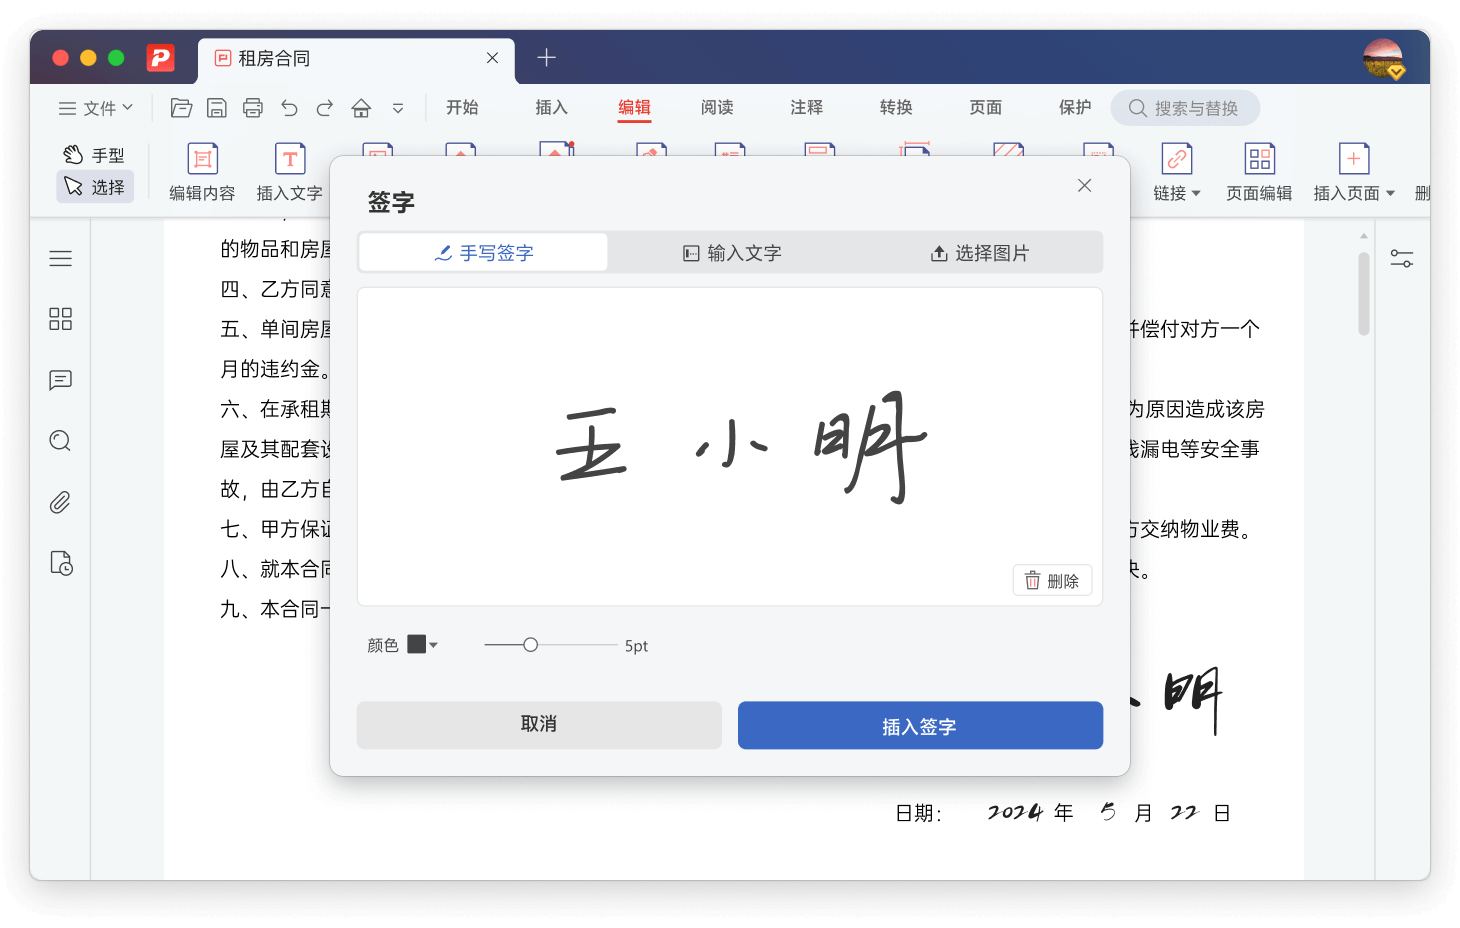Viewport: 1460px width, 928px height.
Task: Click the user avatar in title bar
Action: pyautogui.click(x=1383, y=58)
